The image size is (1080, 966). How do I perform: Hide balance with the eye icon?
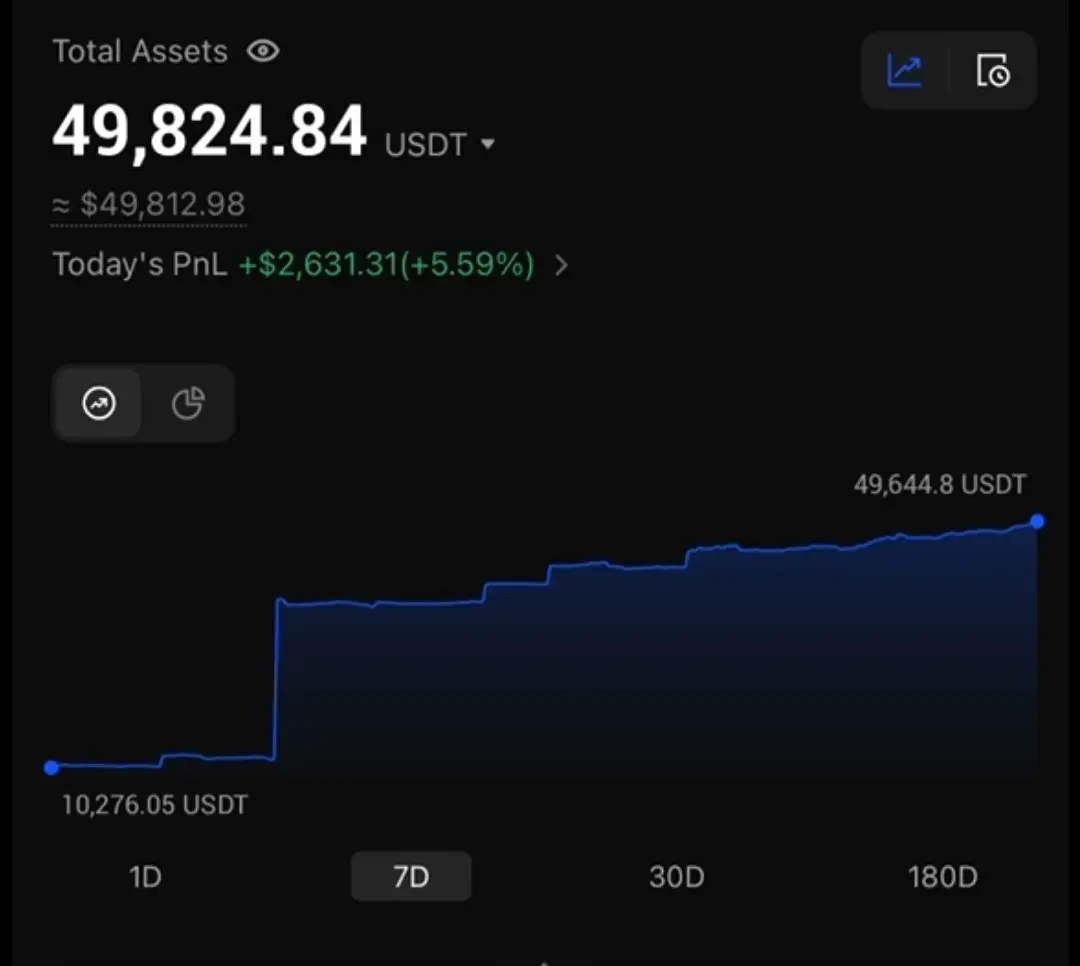tap(263, 51)
